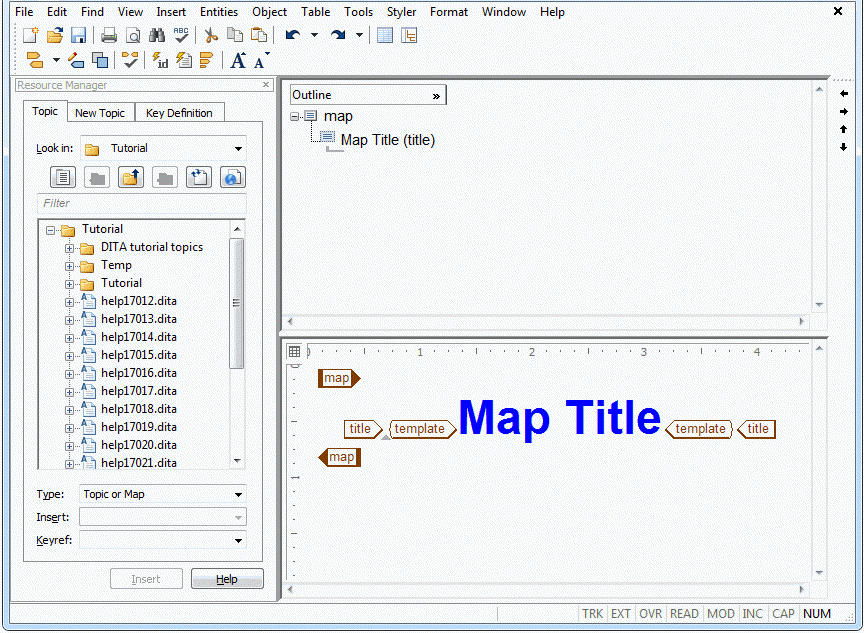
Task: Expand the DITA tutorial topics folder
Action: [69, 248]
